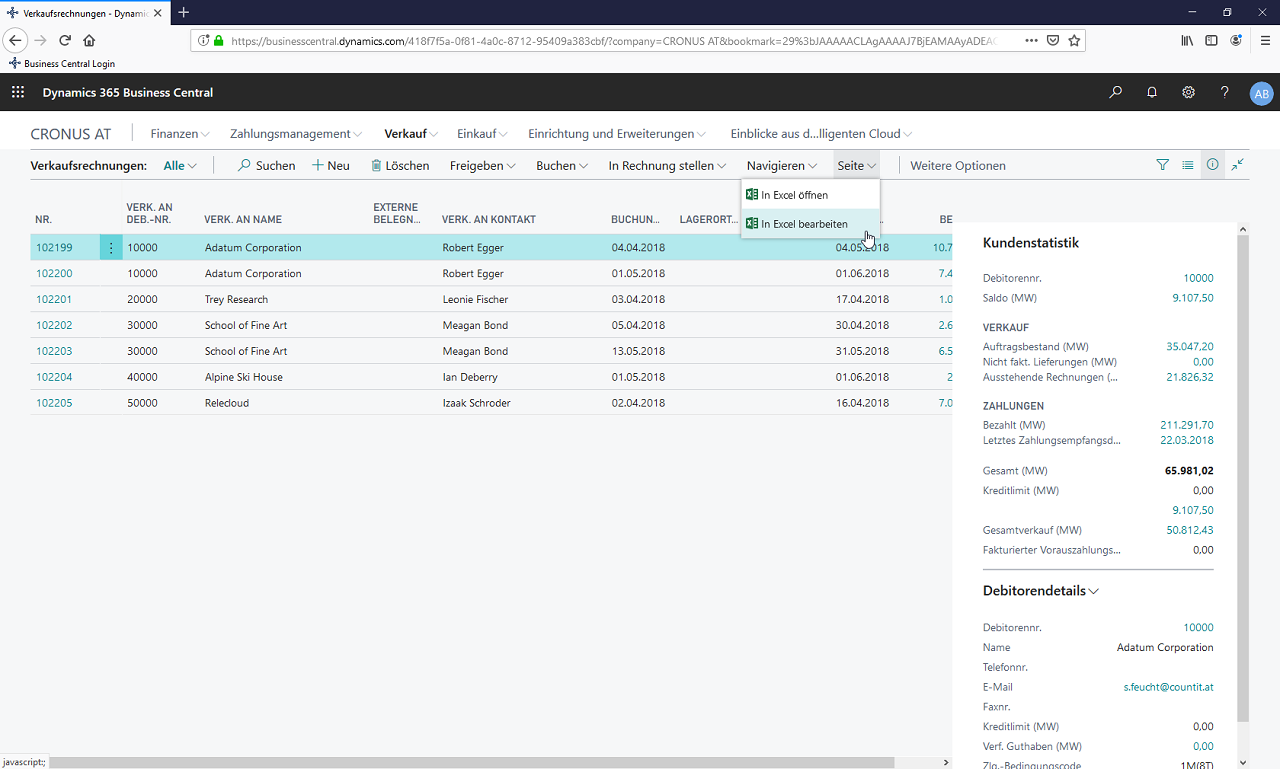Viewport: 1280px width, 769px height.
Task: Create a new invoice with Neu
Action: pyautogui.click(x=331, y=166)
